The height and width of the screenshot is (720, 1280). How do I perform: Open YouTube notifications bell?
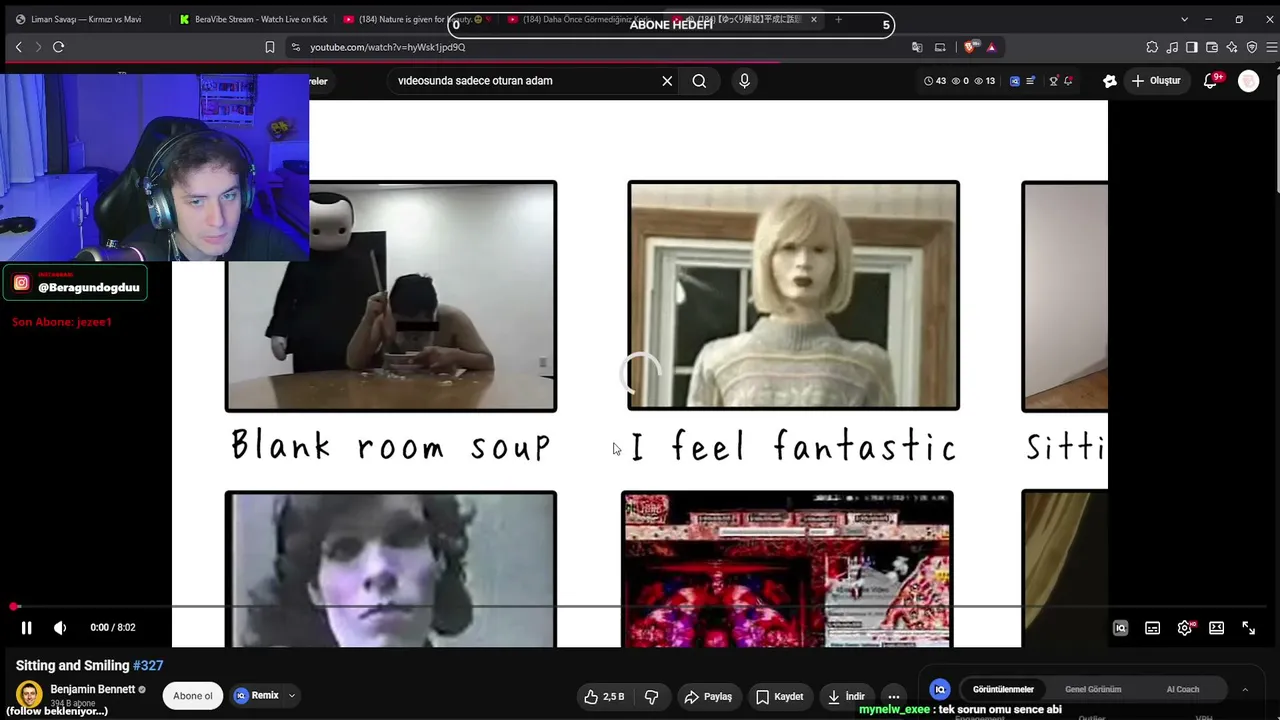(x=1211, y=81)
